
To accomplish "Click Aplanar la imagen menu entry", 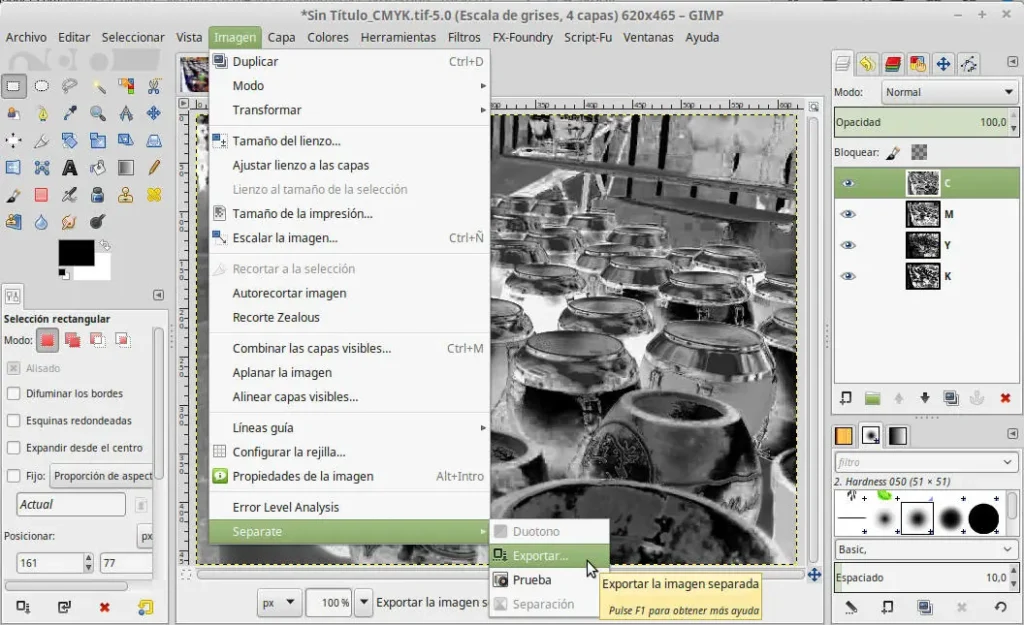I will [x=349, y=372].
